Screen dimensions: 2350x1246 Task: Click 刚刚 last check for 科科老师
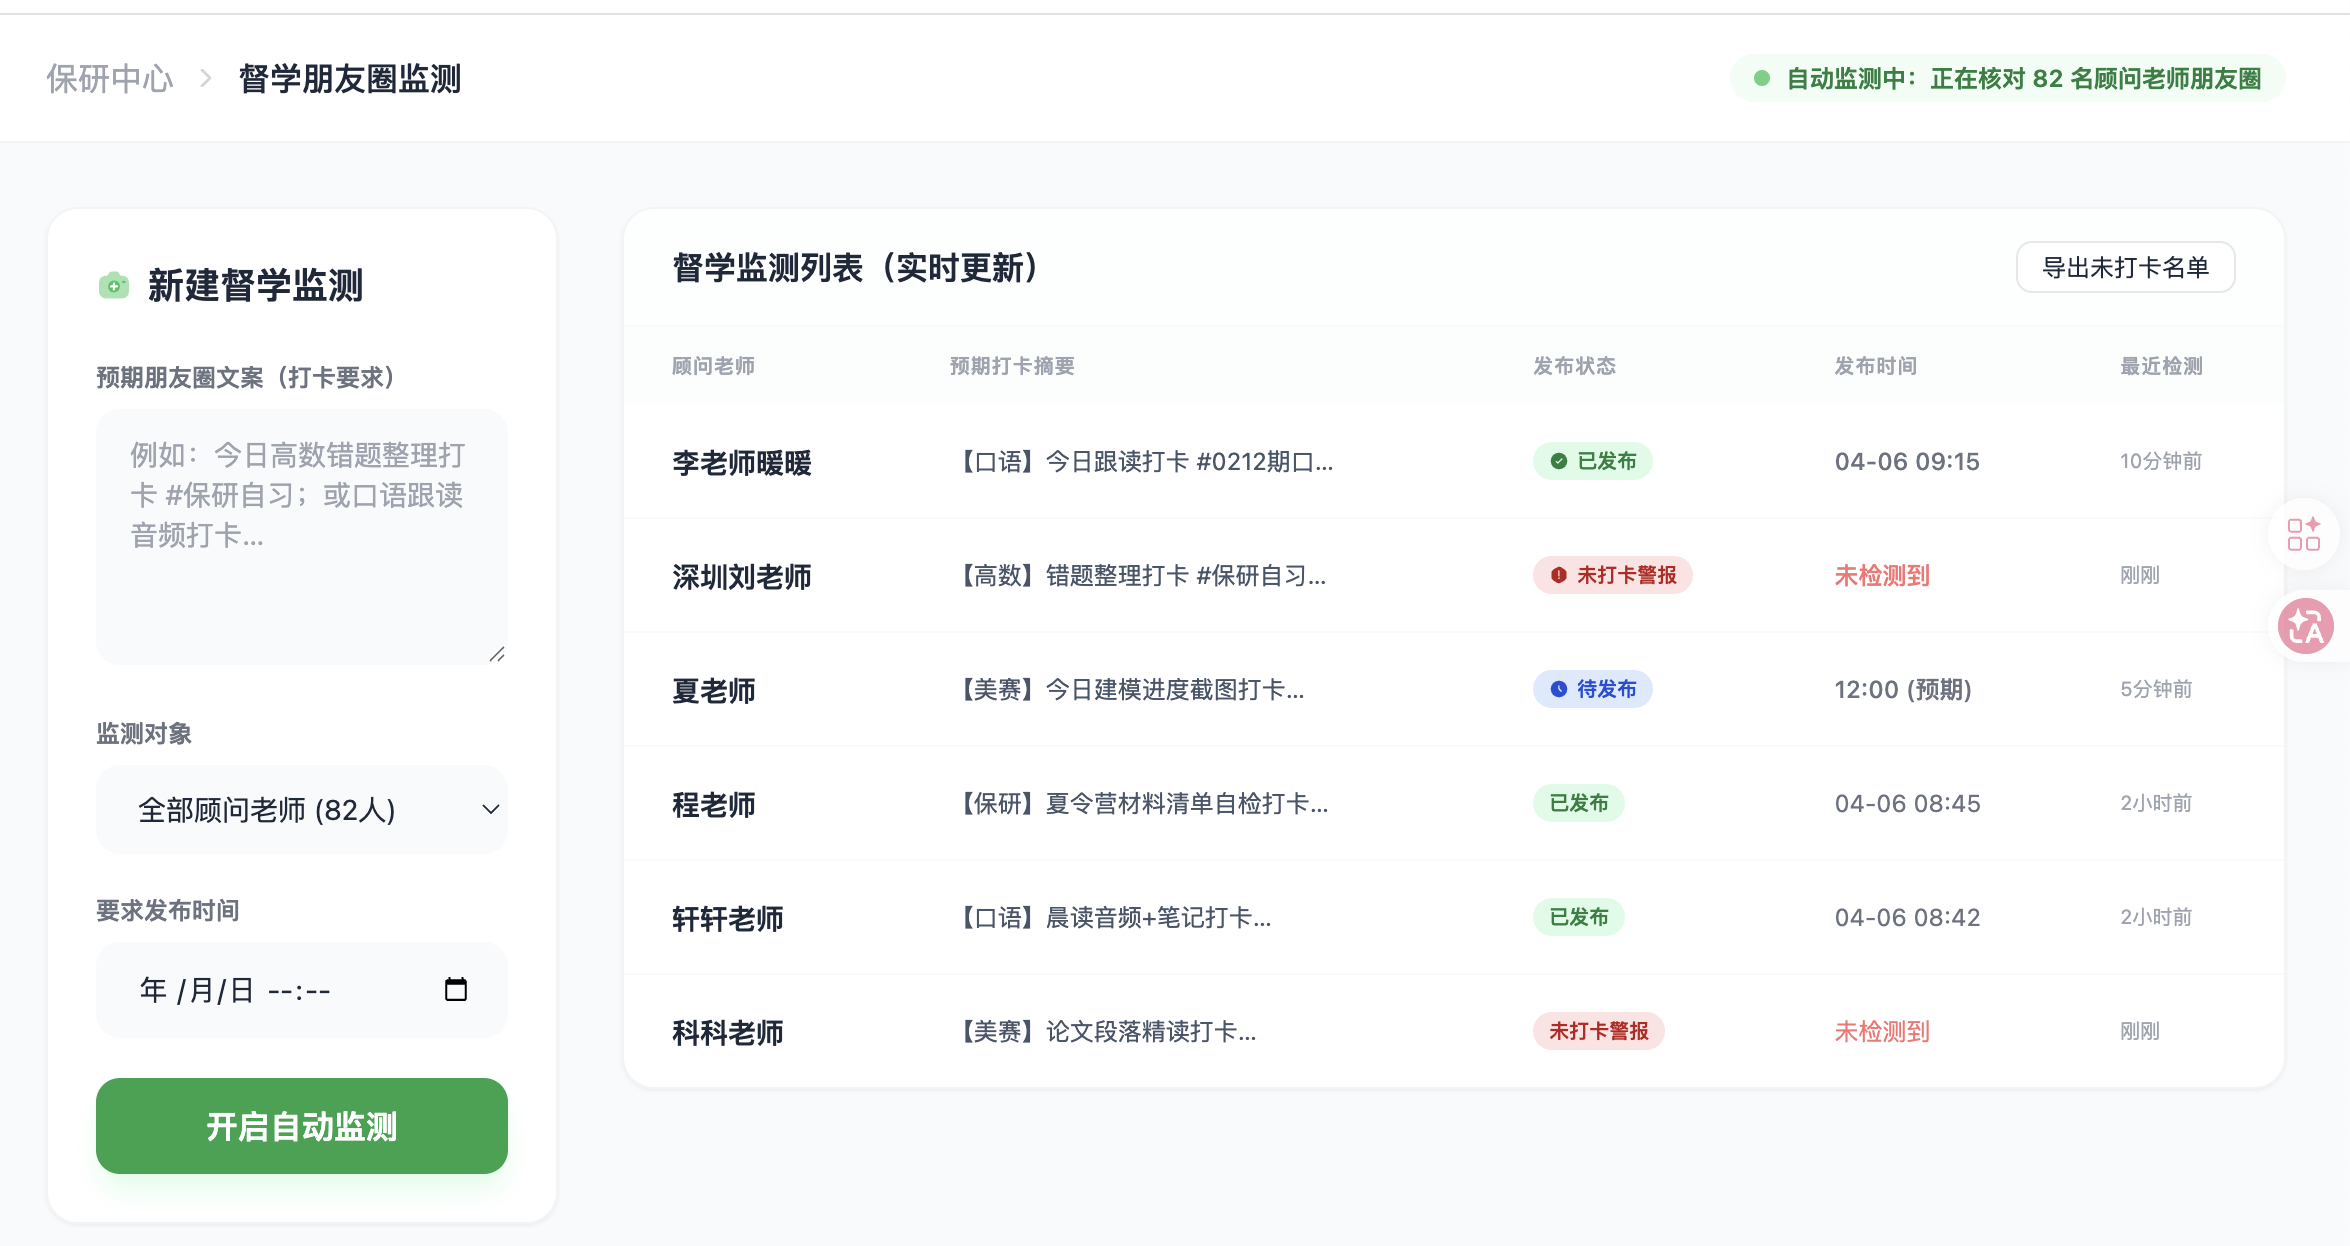point(2140,1031)
